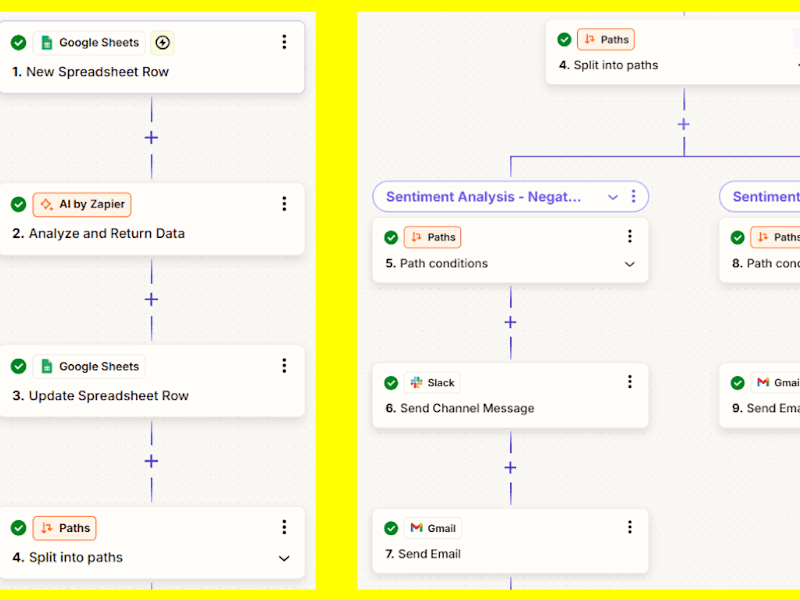Select '5. Path conditions' step title
Viewport: 800px width, 600px height.
[x=437, y=263]
